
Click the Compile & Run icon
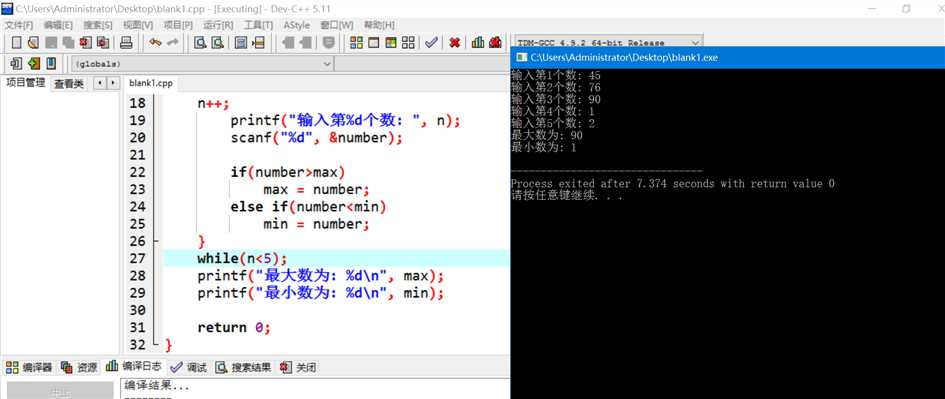[391, 43]
